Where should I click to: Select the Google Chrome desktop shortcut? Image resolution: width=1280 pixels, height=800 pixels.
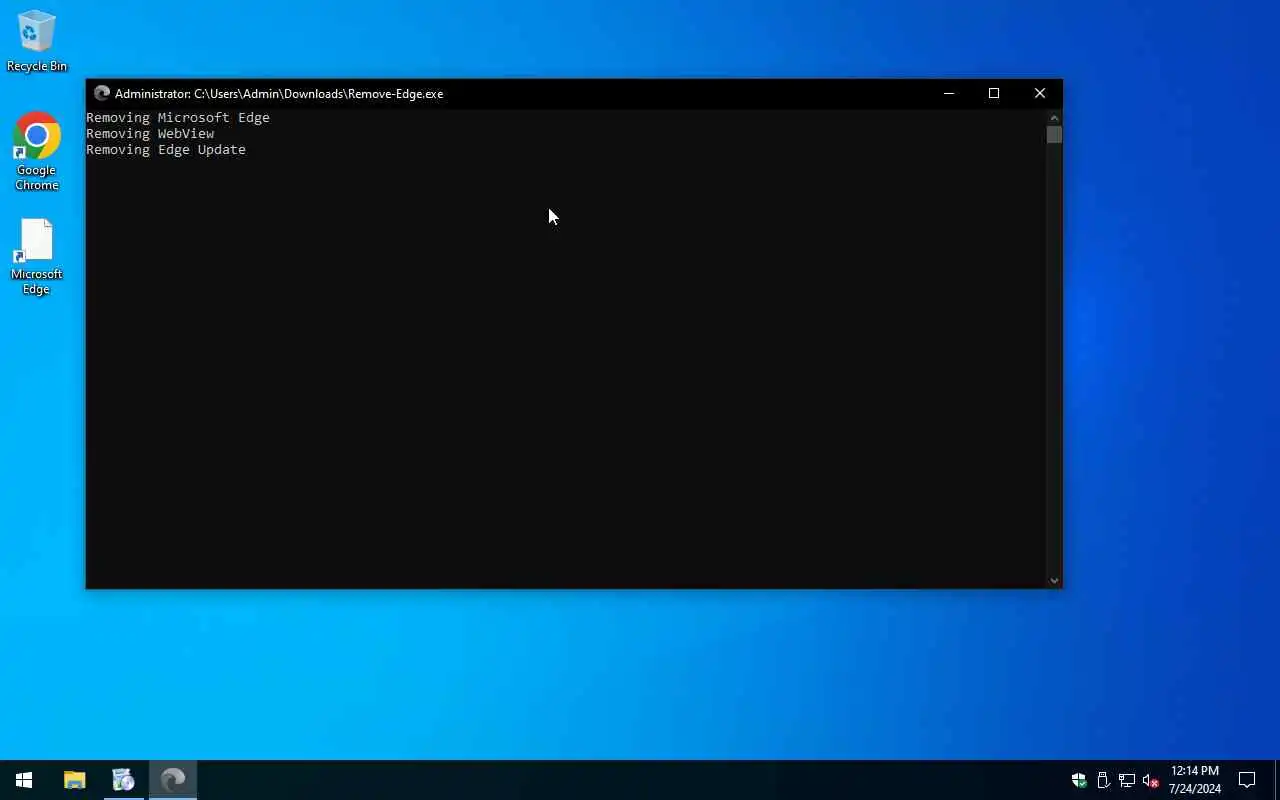[36, 151]
